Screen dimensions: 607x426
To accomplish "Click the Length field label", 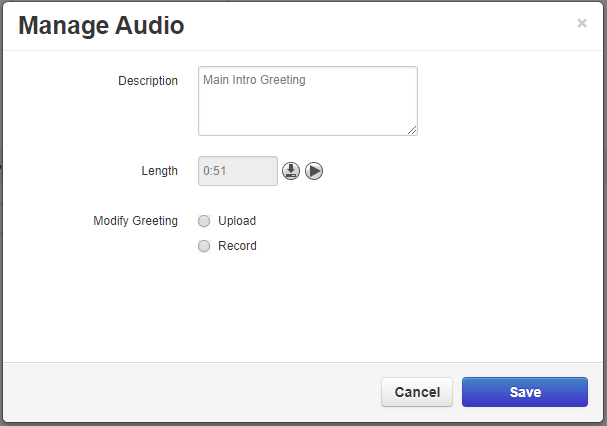I will click(x=160, y=171).
